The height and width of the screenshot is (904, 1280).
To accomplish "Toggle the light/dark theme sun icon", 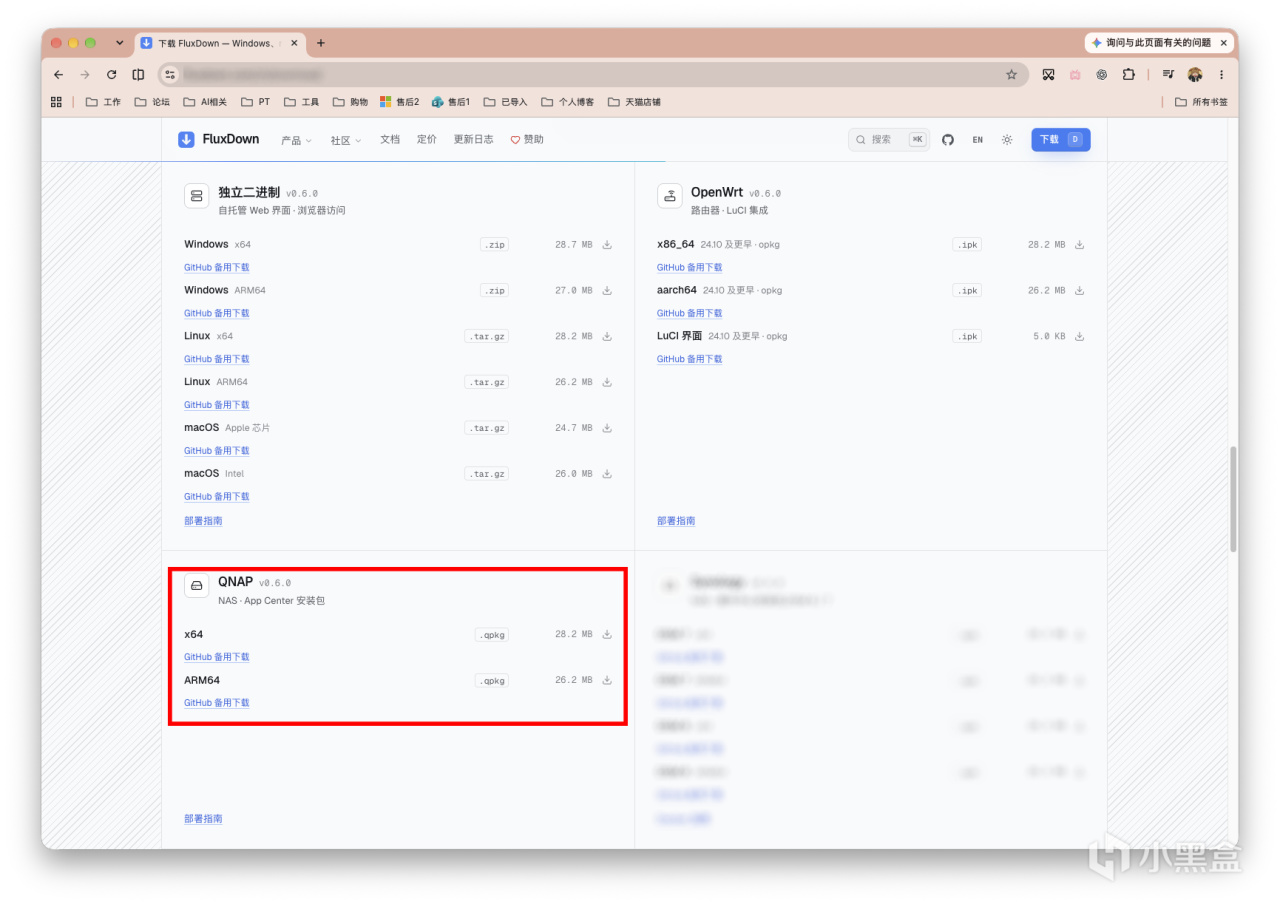I will coord(1007,140).
